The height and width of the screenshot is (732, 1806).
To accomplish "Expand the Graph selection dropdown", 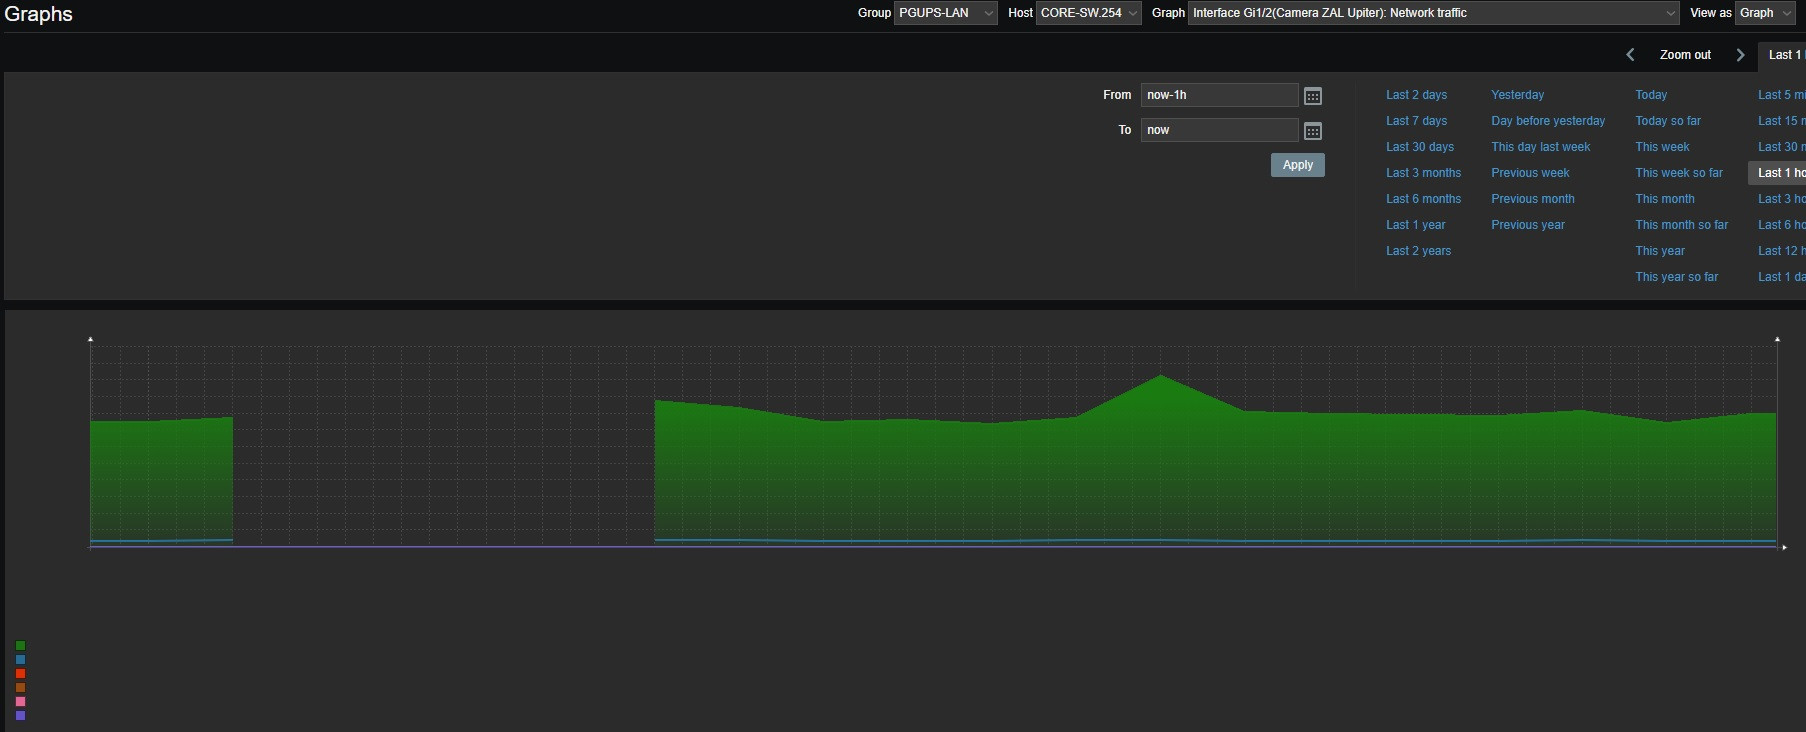I will coord(1433,13).
